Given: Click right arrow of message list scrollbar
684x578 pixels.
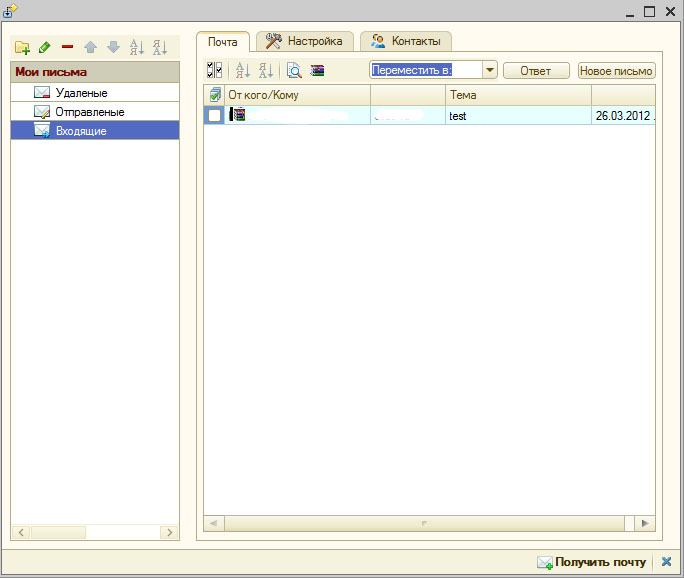Looking at the screenshot, I should pos(645,523).
